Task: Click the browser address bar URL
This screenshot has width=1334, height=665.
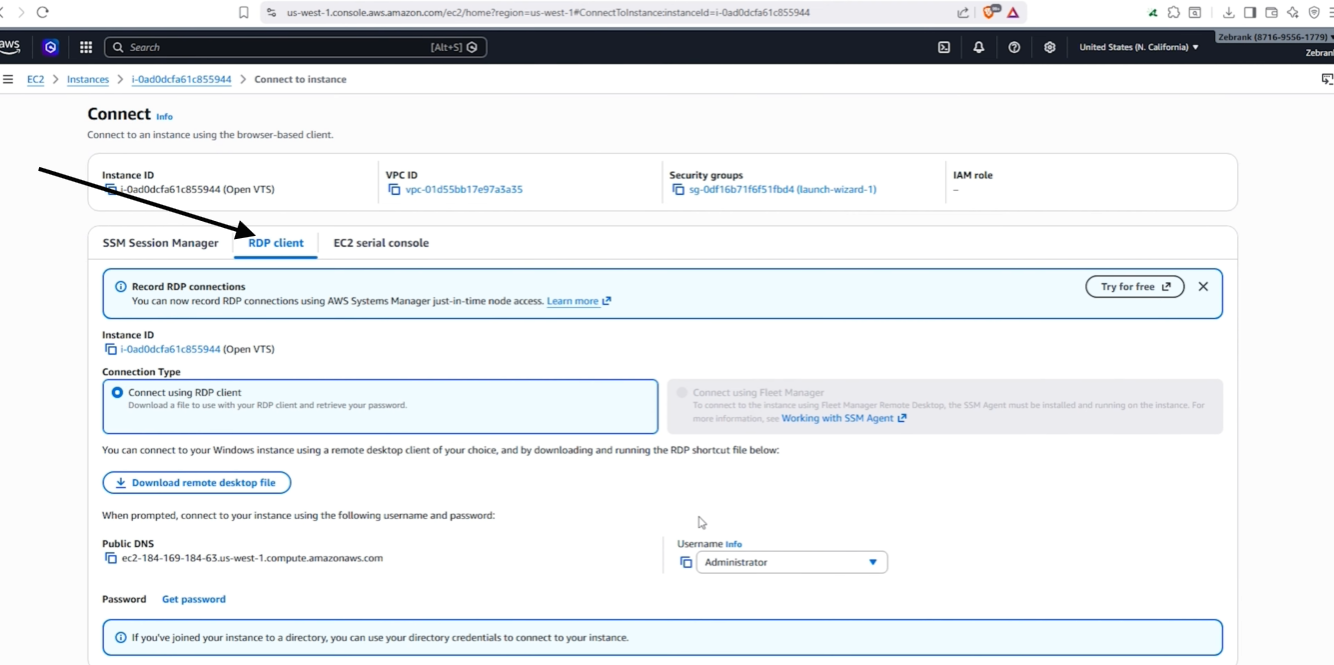Action: coord(548,13)
